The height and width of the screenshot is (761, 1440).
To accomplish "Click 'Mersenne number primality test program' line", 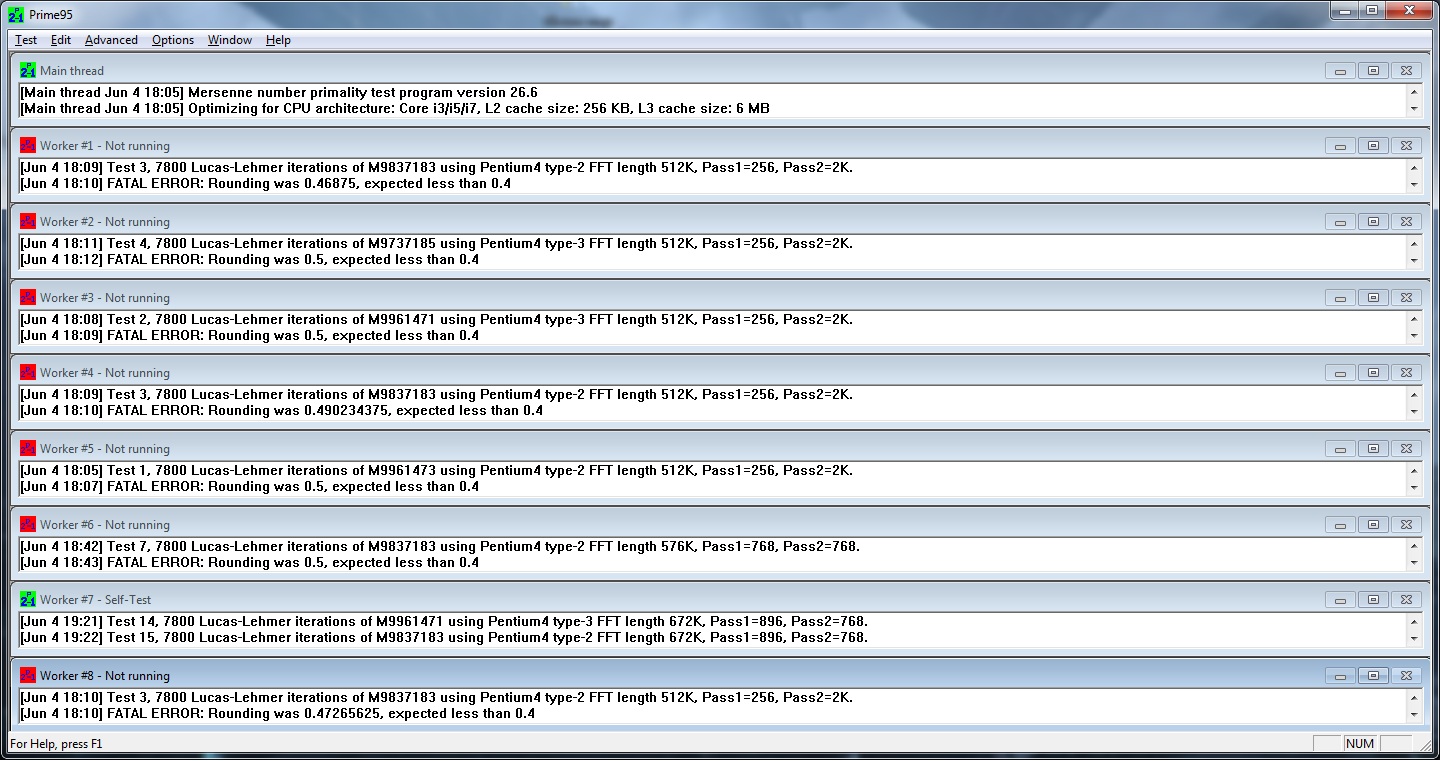I will (x=279, y=93).
